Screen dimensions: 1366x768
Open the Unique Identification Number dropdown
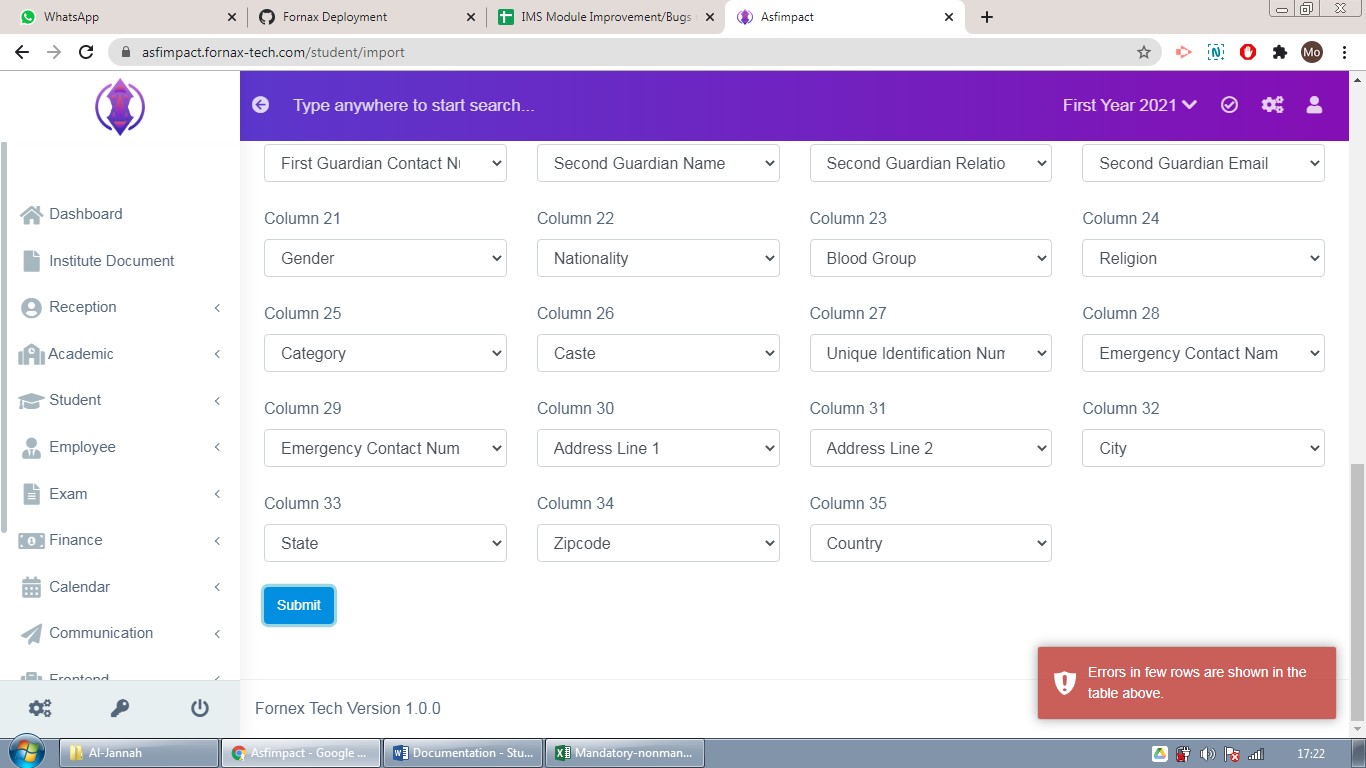tap(931, 353)
